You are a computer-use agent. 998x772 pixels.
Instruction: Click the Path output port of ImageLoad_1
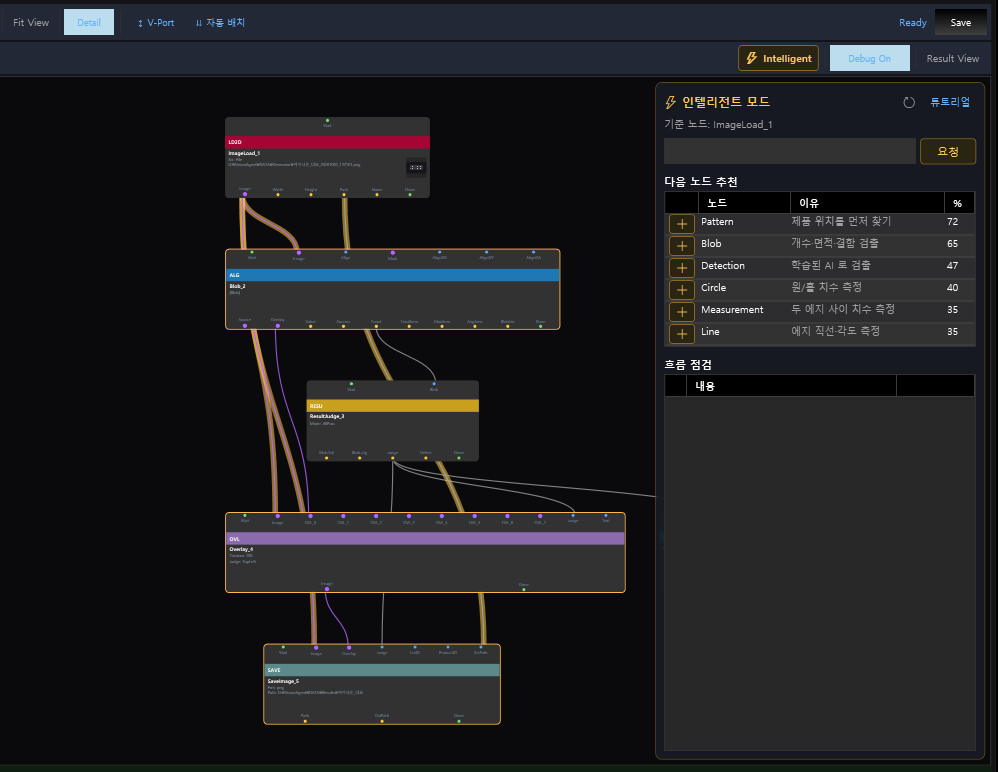(344, 194)
